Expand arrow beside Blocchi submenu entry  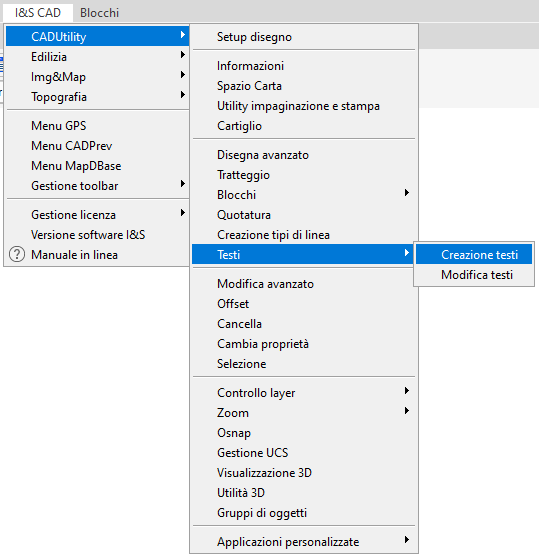point(407,193)
